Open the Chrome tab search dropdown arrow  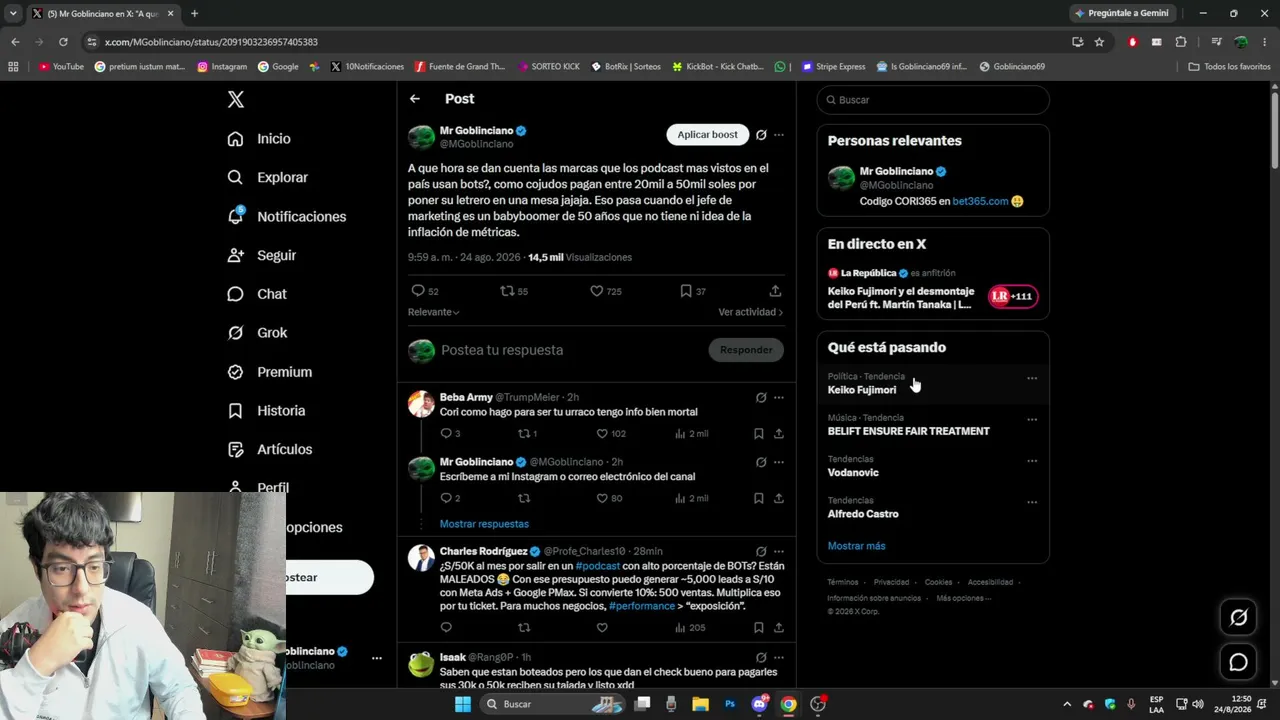(x=13, y=13)
